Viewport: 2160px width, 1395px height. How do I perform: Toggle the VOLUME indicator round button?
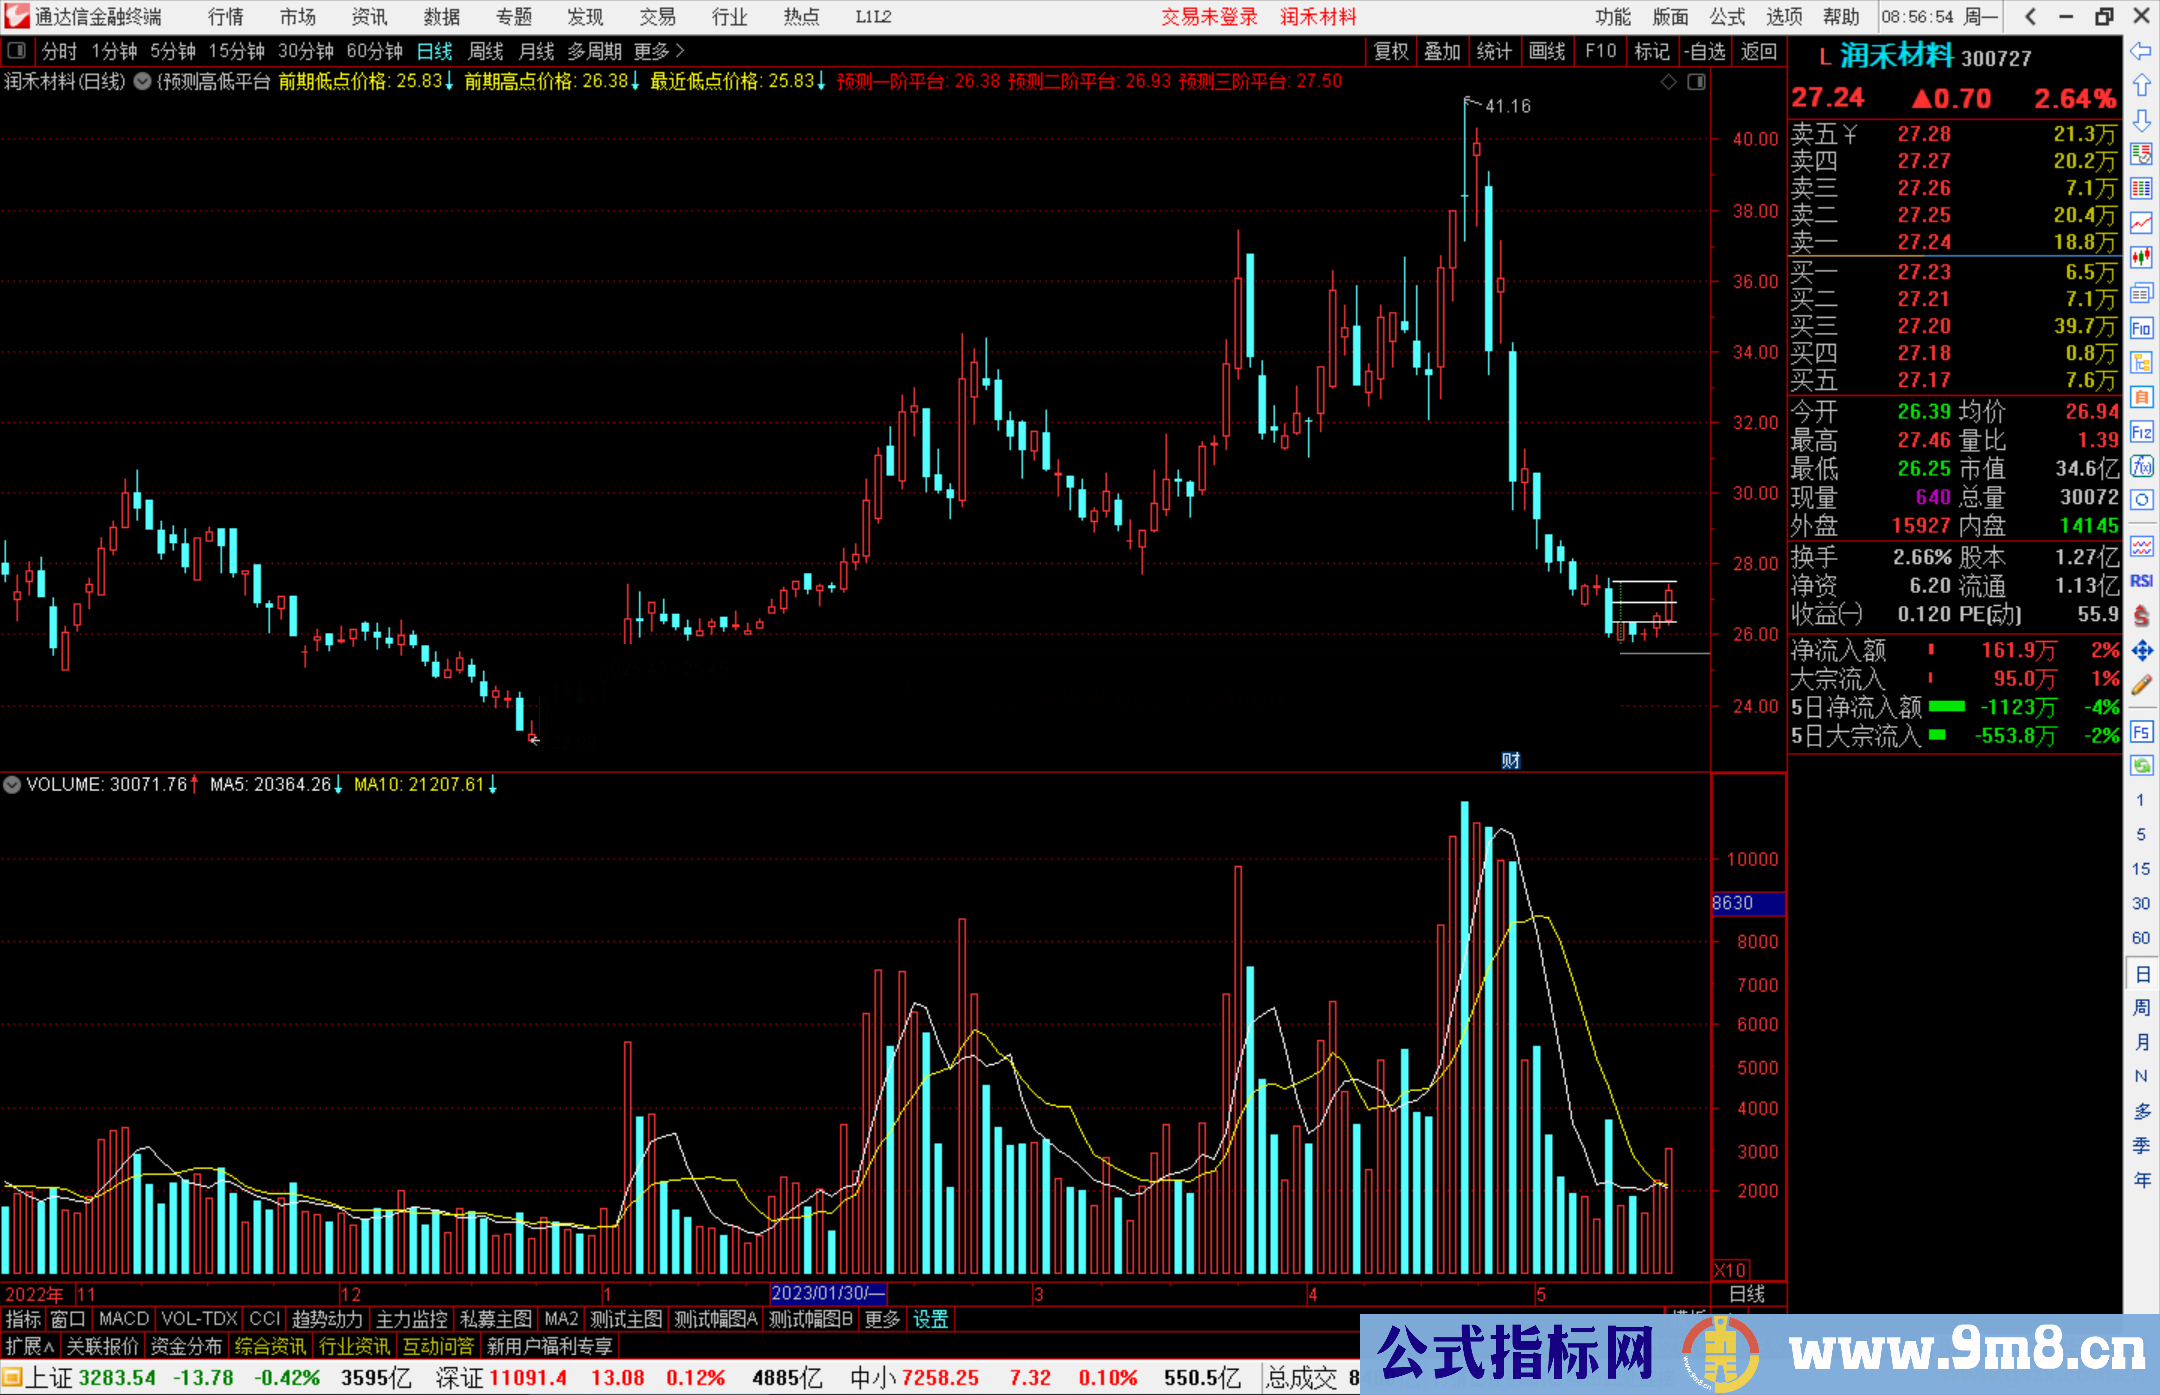[12, 785]
